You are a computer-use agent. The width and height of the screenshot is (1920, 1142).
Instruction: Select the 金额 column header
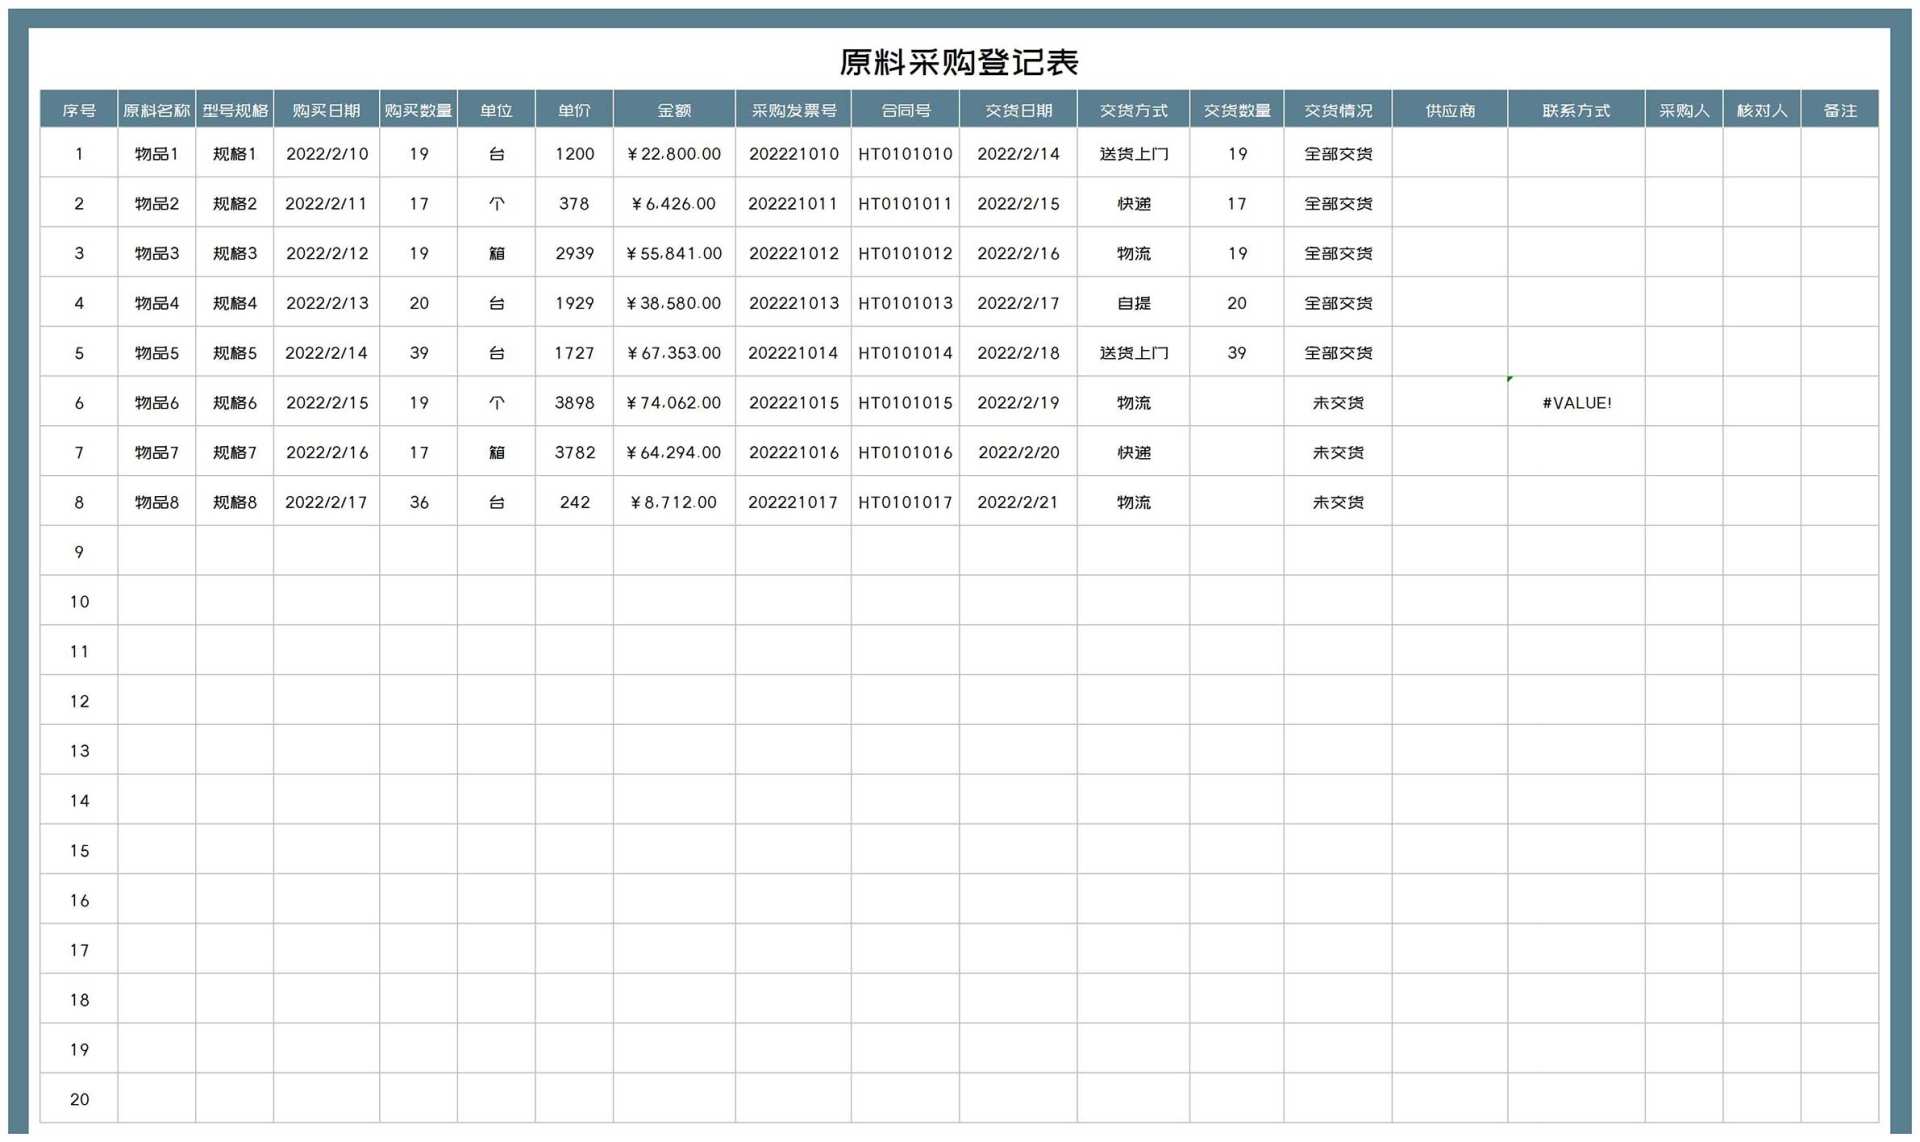coord(674,110)
